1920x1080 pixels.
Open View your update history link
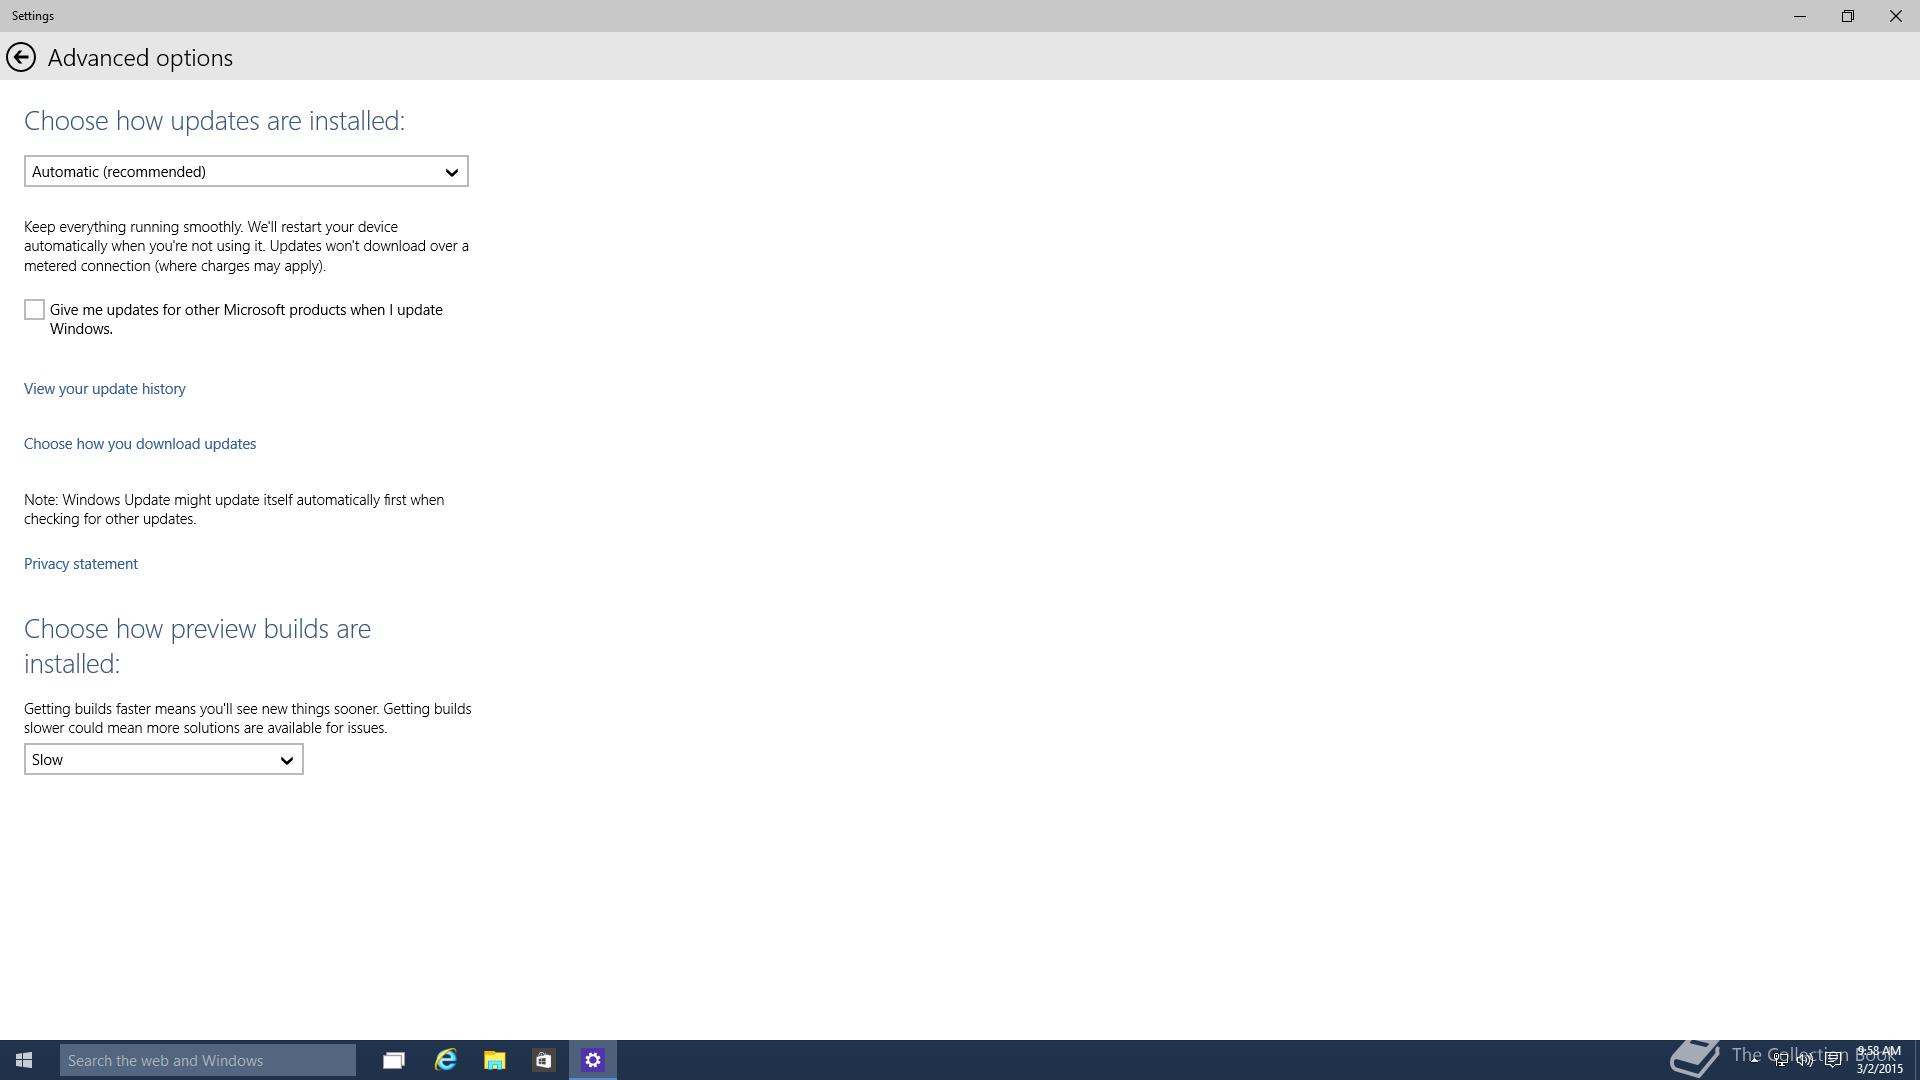point(105,389)
